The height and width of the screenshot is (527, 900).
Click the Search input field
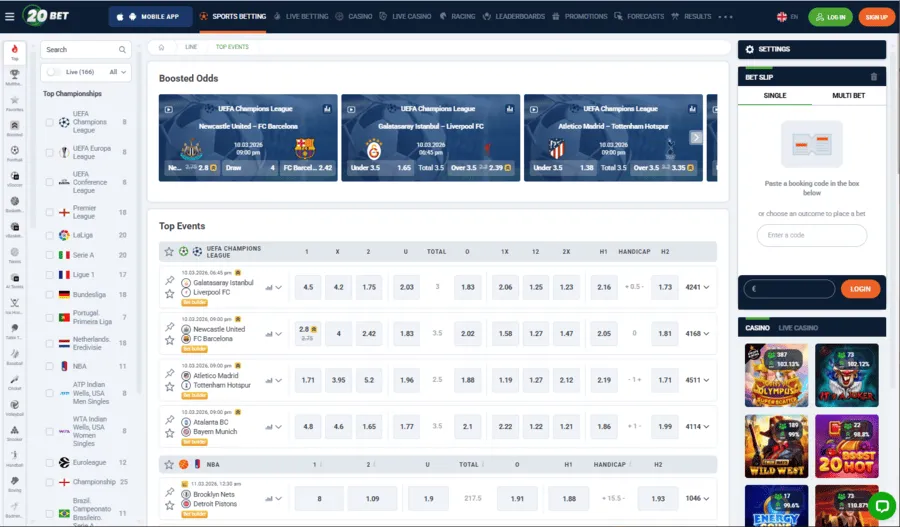pos(86,50)
